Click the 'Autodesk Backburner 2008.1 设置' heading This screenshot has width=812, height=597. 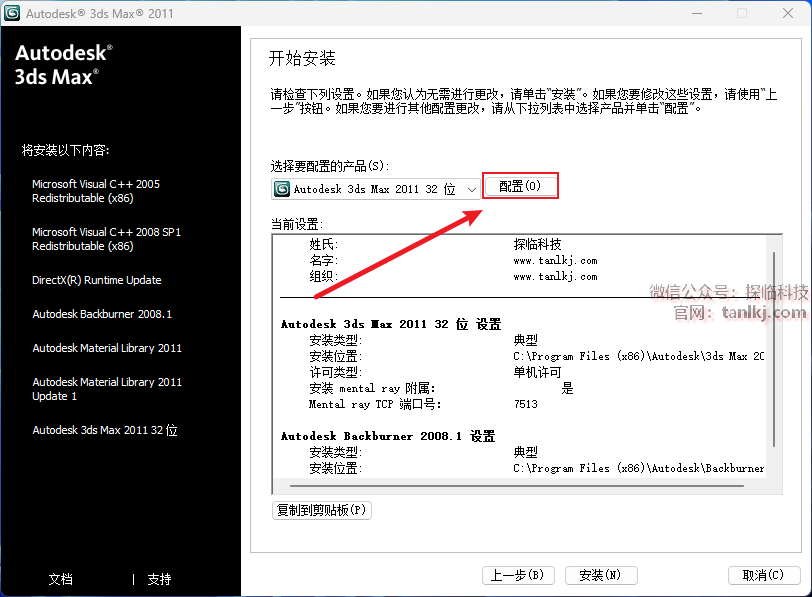[388, 436]
